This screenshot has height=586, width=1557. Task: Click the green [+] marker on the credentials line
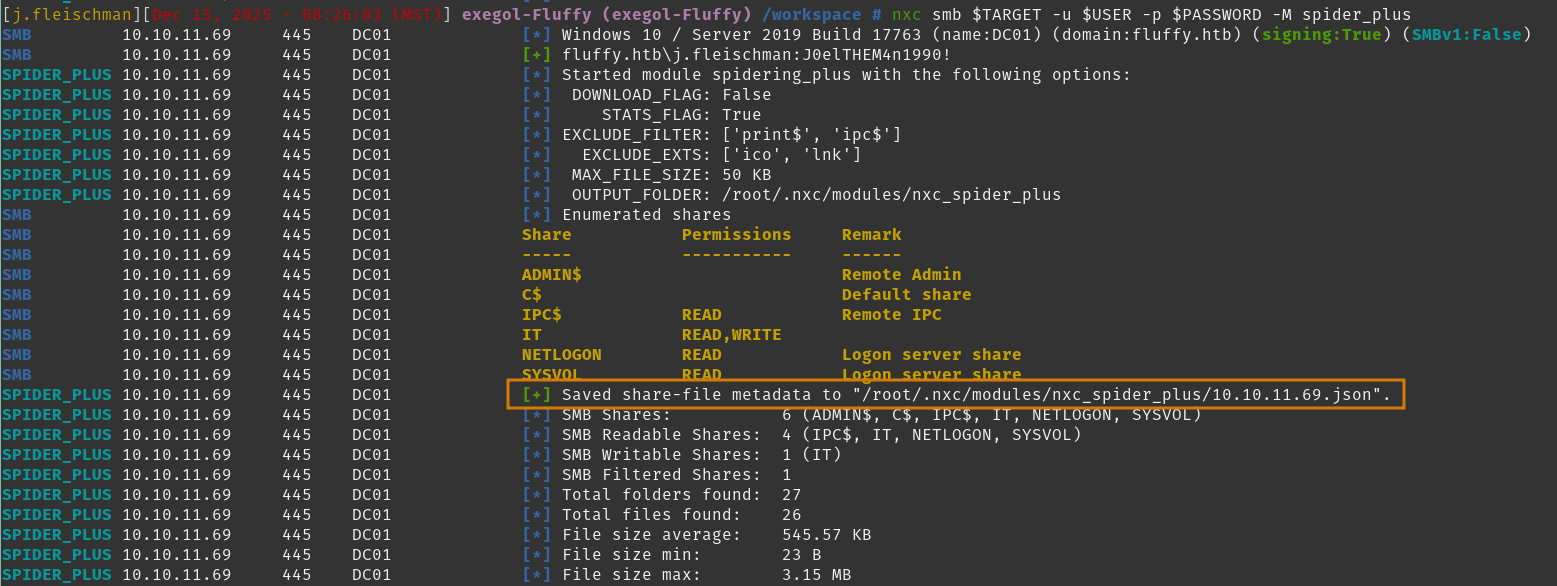(536, 55)
